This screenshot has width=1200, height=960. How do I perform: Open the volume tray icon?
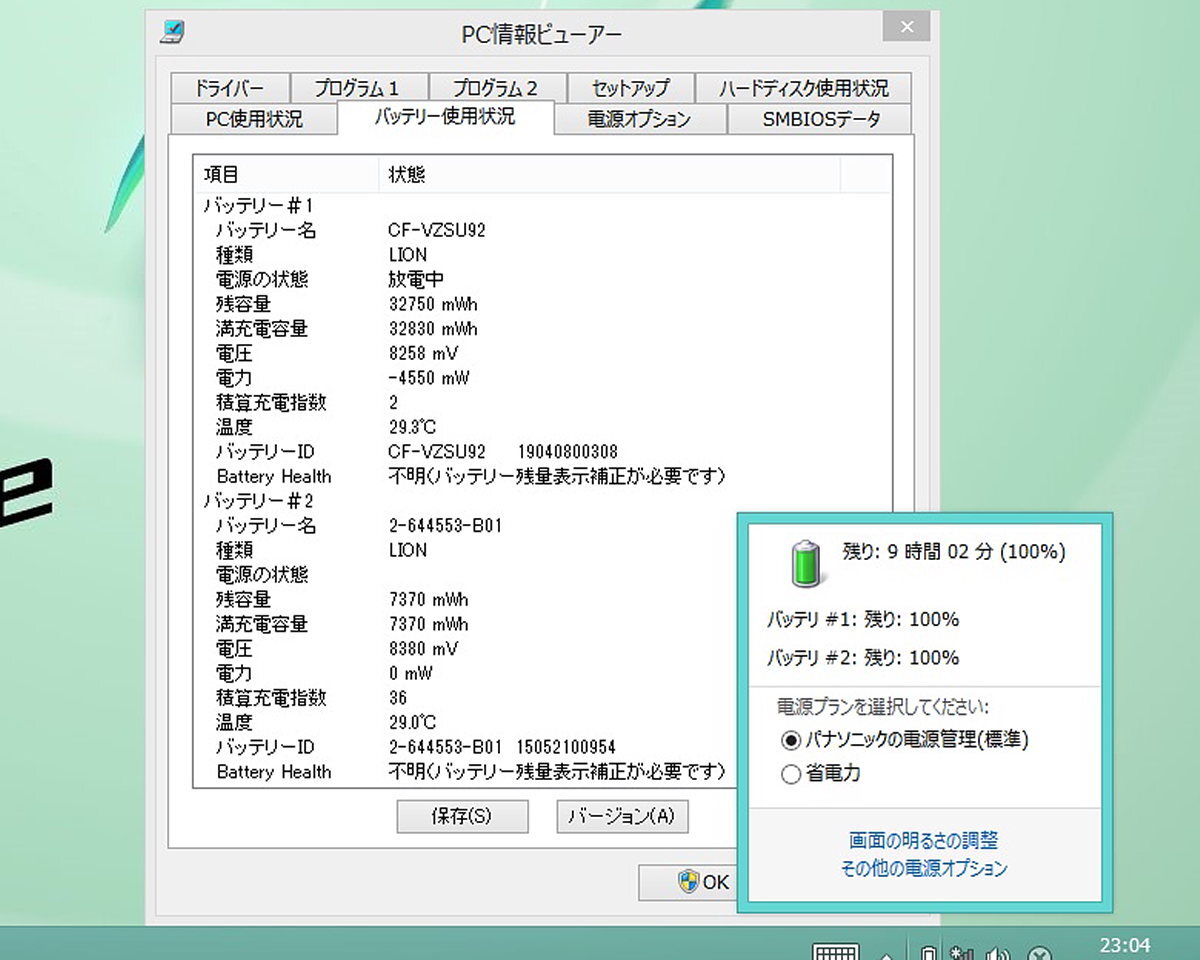coord(997,953)
